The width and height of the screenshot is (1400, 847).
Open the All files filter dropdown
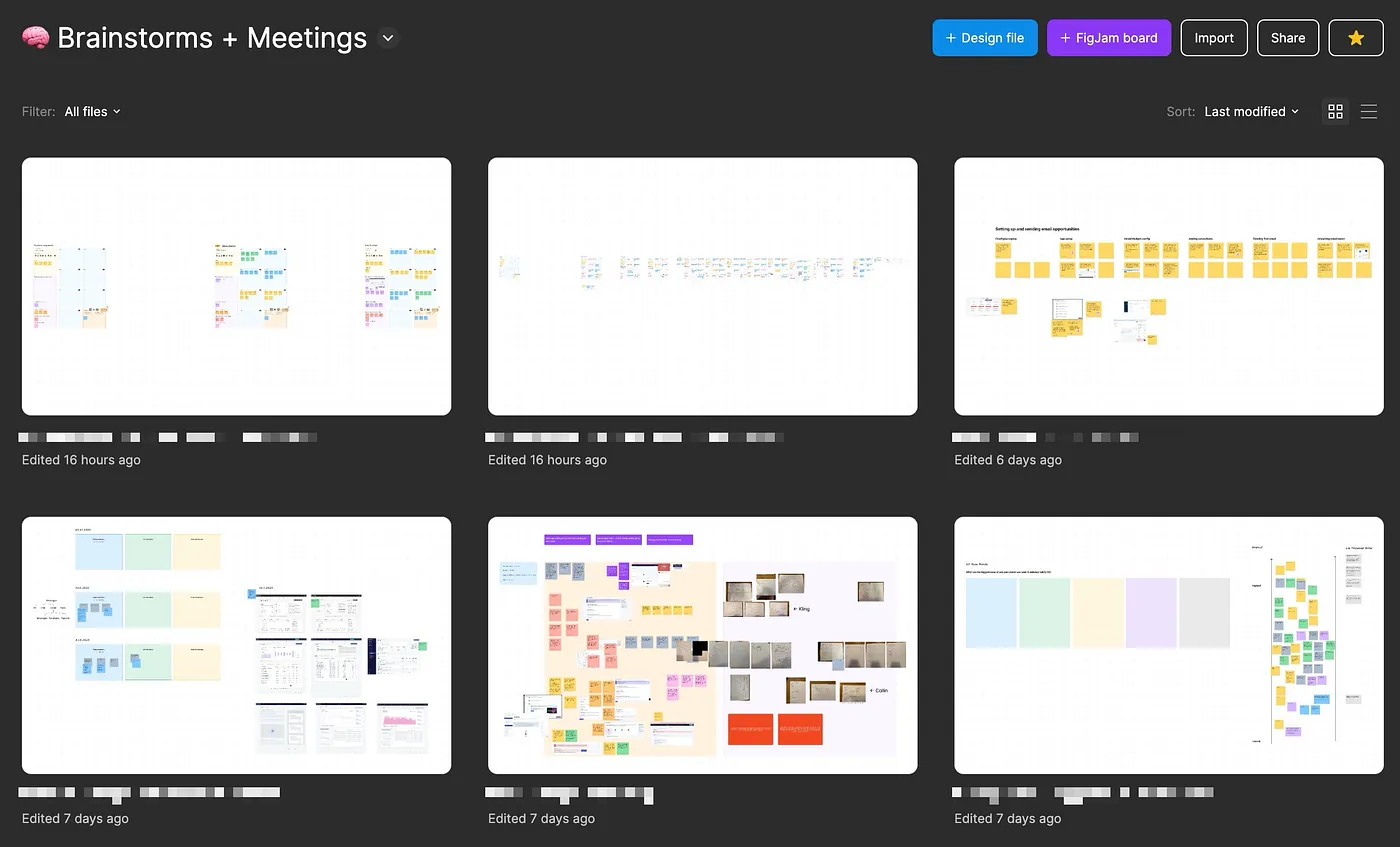[x=92, y=112]
